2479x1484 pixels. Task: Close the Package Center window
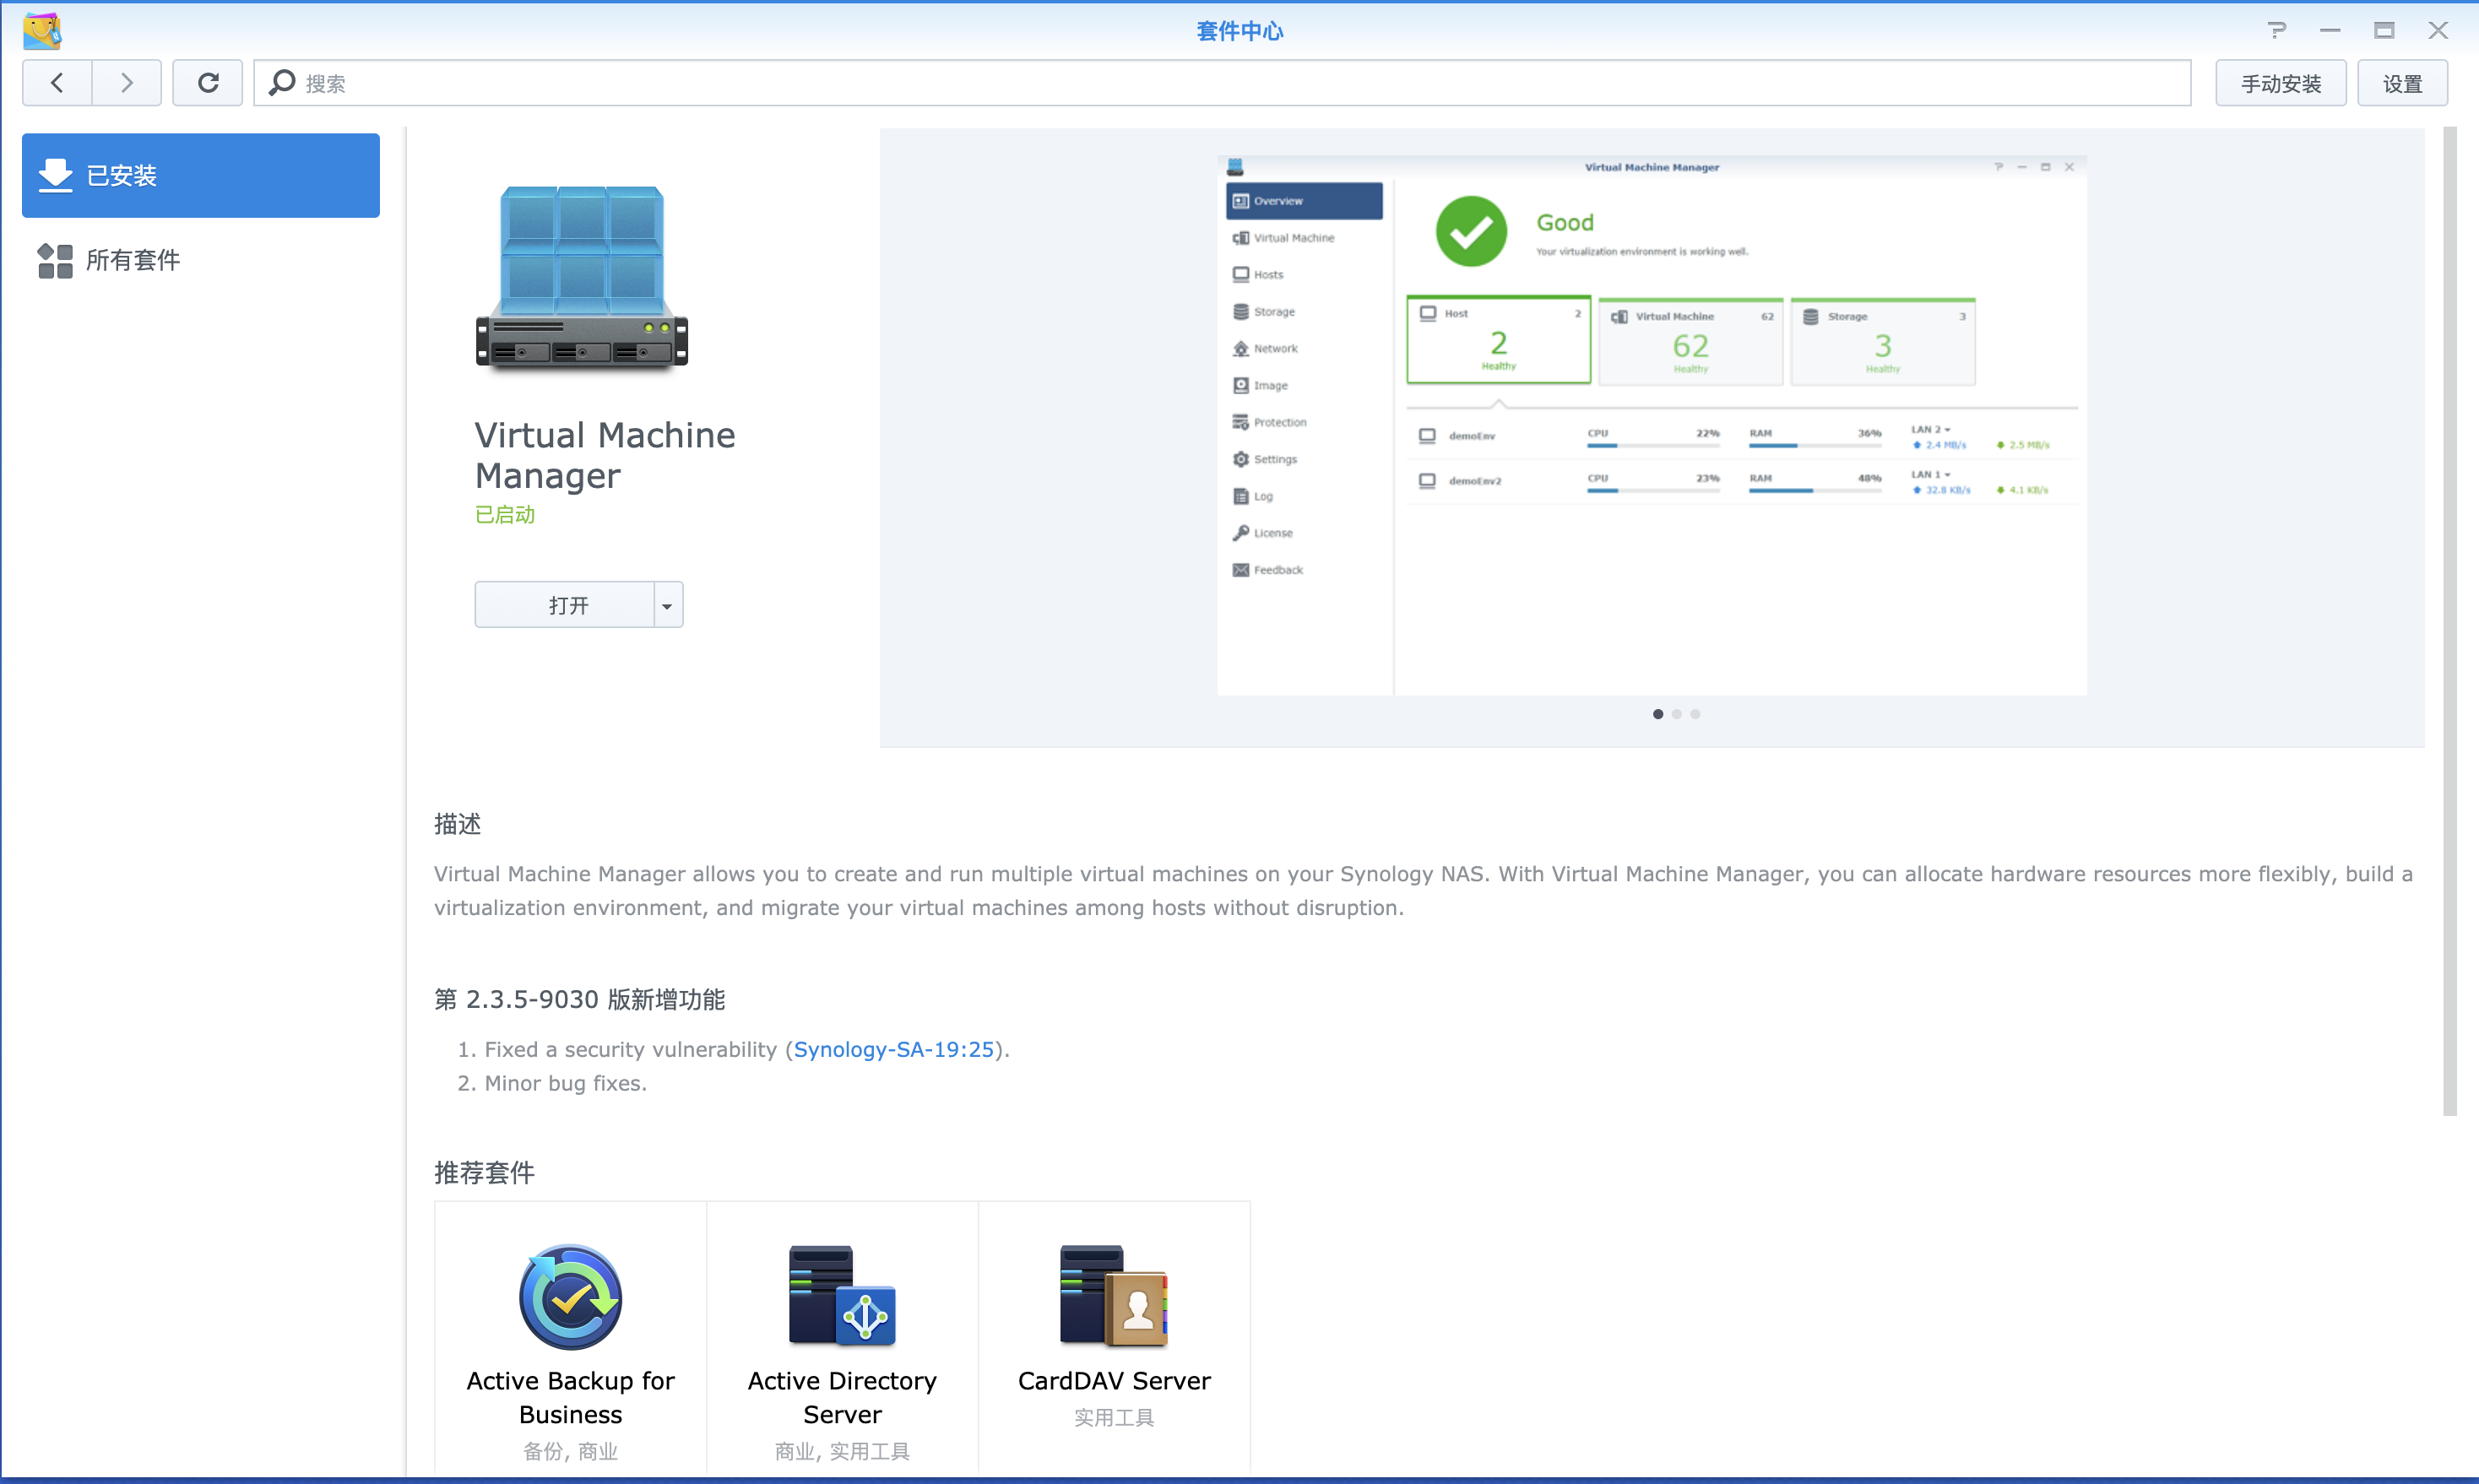(2438, 31)
